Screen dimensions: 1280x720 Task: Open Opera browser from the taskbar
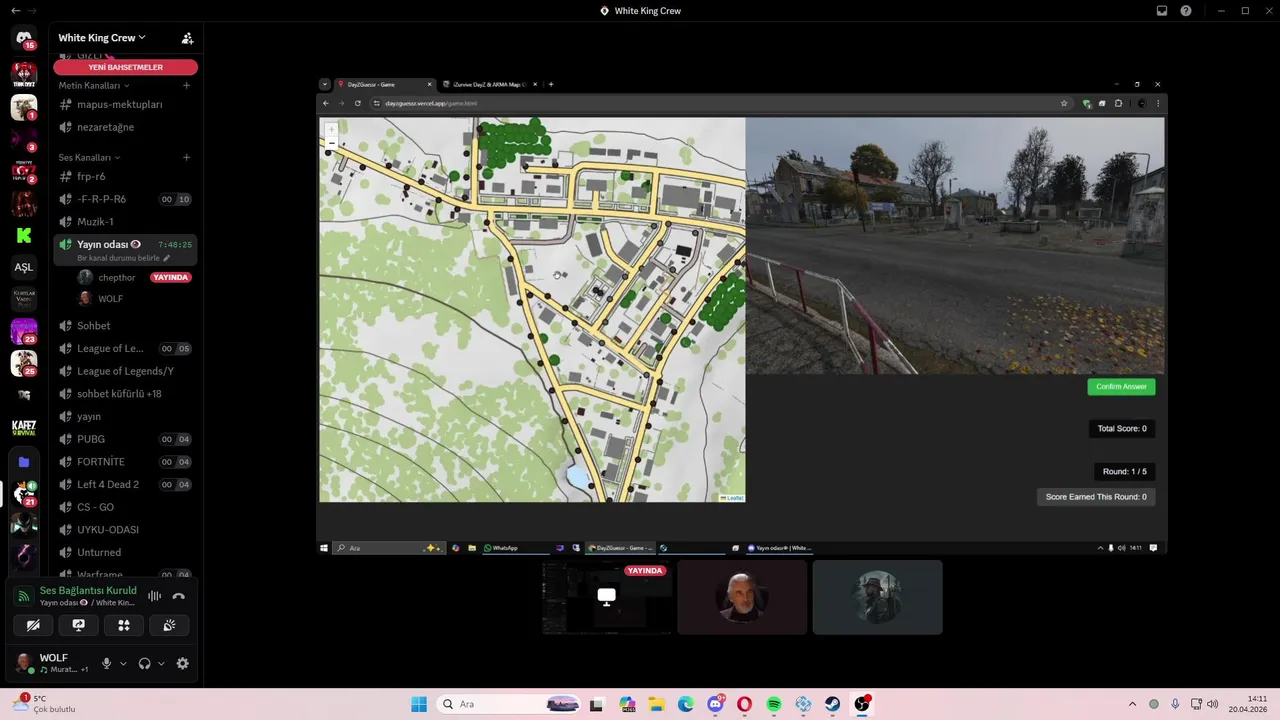pos(744,704)
